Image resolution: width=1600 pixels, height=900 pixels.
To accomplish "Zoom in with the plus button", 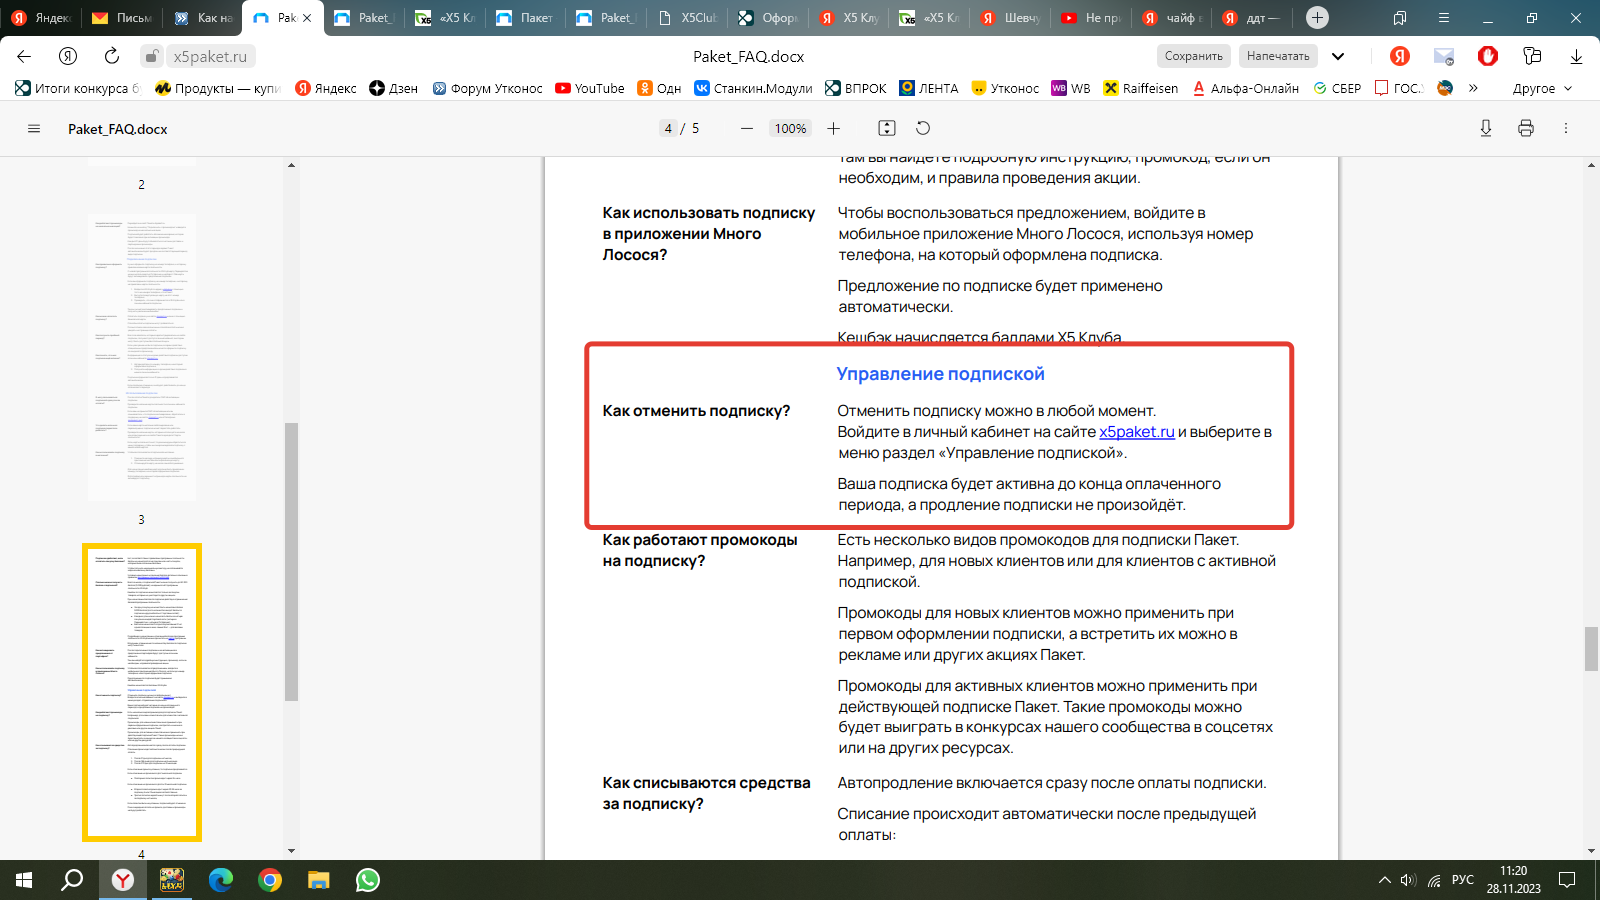I will point(833,129).
